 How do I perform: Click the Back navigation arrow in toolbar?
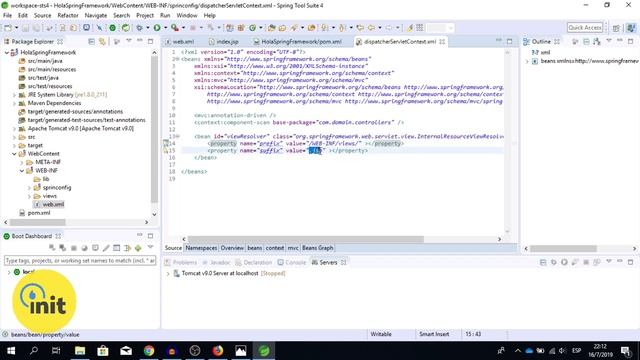[371, 28]
